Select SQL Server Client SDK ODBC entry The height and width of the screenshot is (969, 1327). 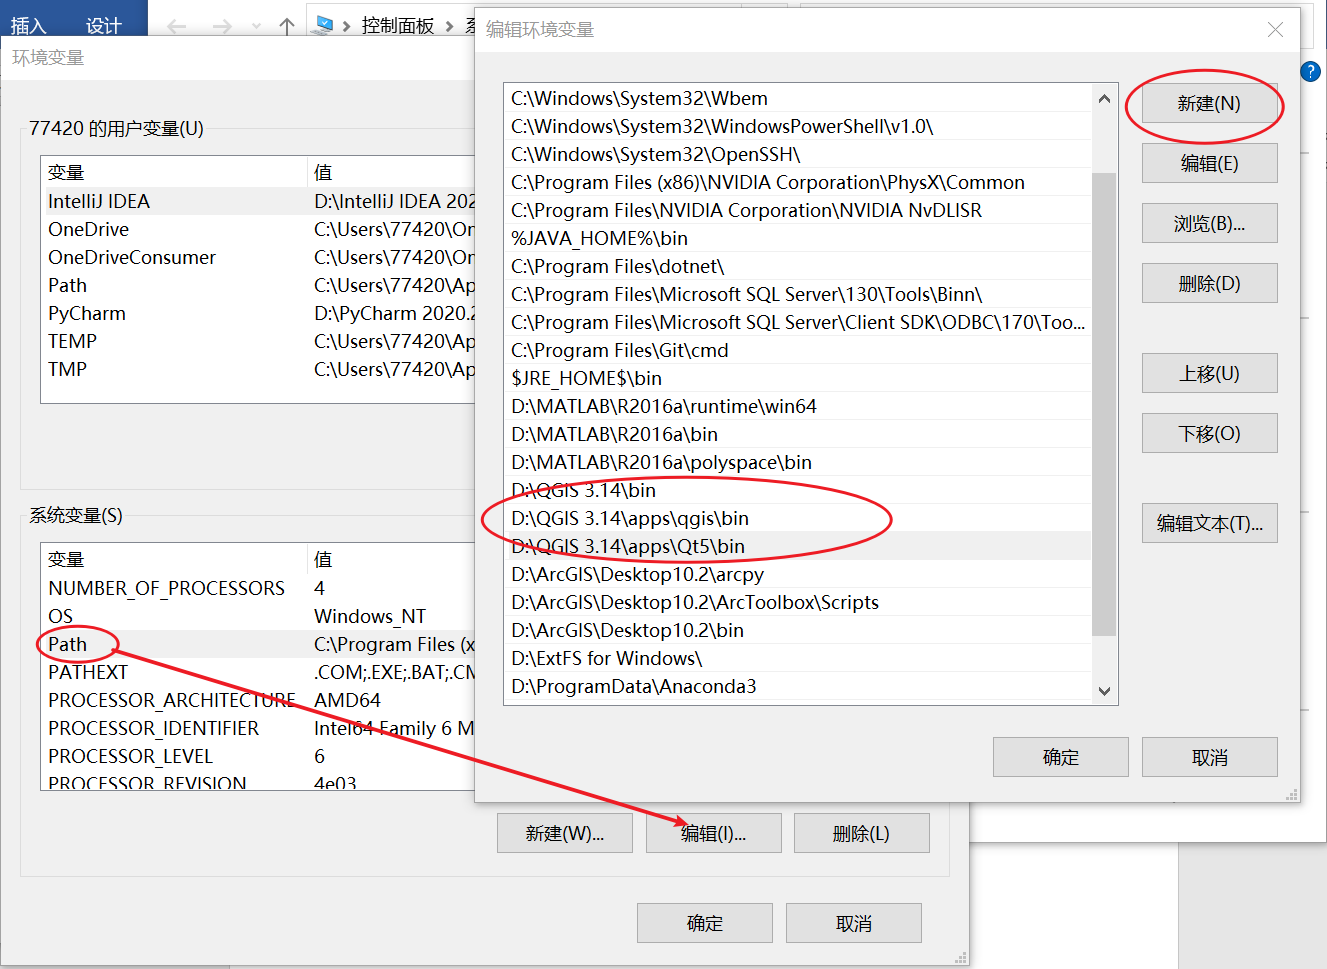(798, 322)
